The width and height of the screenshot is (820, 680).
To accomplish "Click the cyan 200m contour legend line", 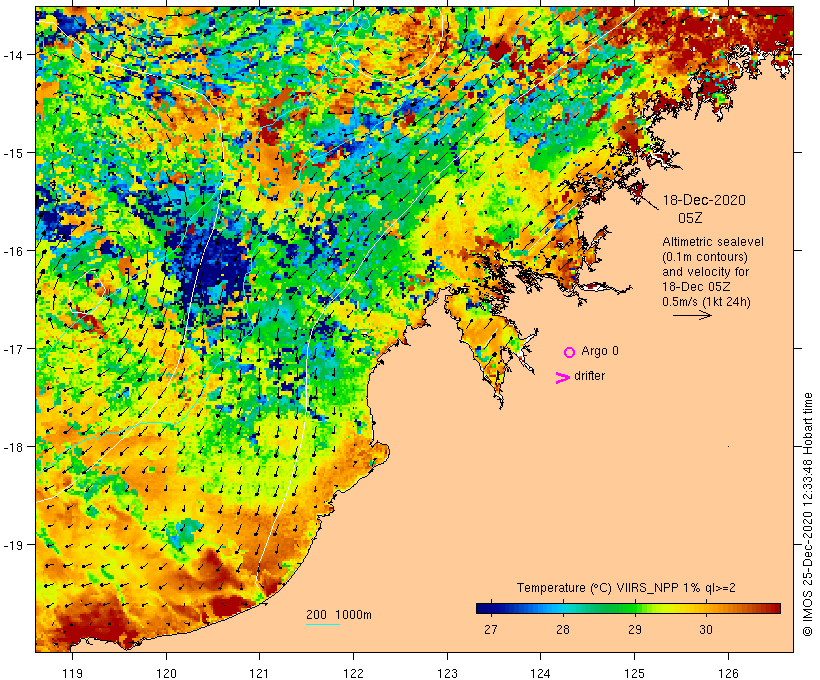I will pyautogui.click(x=323, y=624).
